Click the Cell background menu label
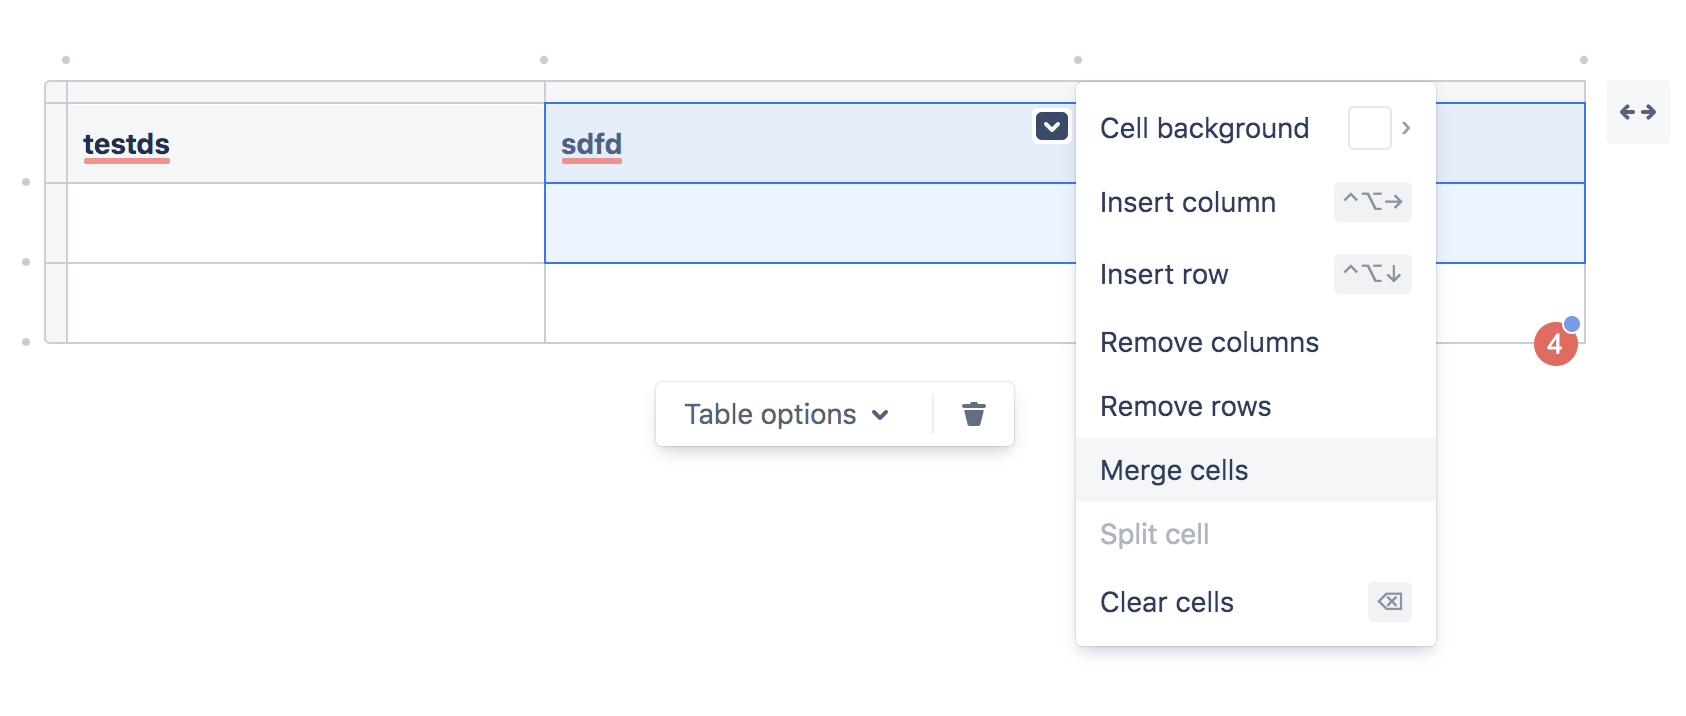The height and width of the screenshot is (716, 1686). (1204, 128)
